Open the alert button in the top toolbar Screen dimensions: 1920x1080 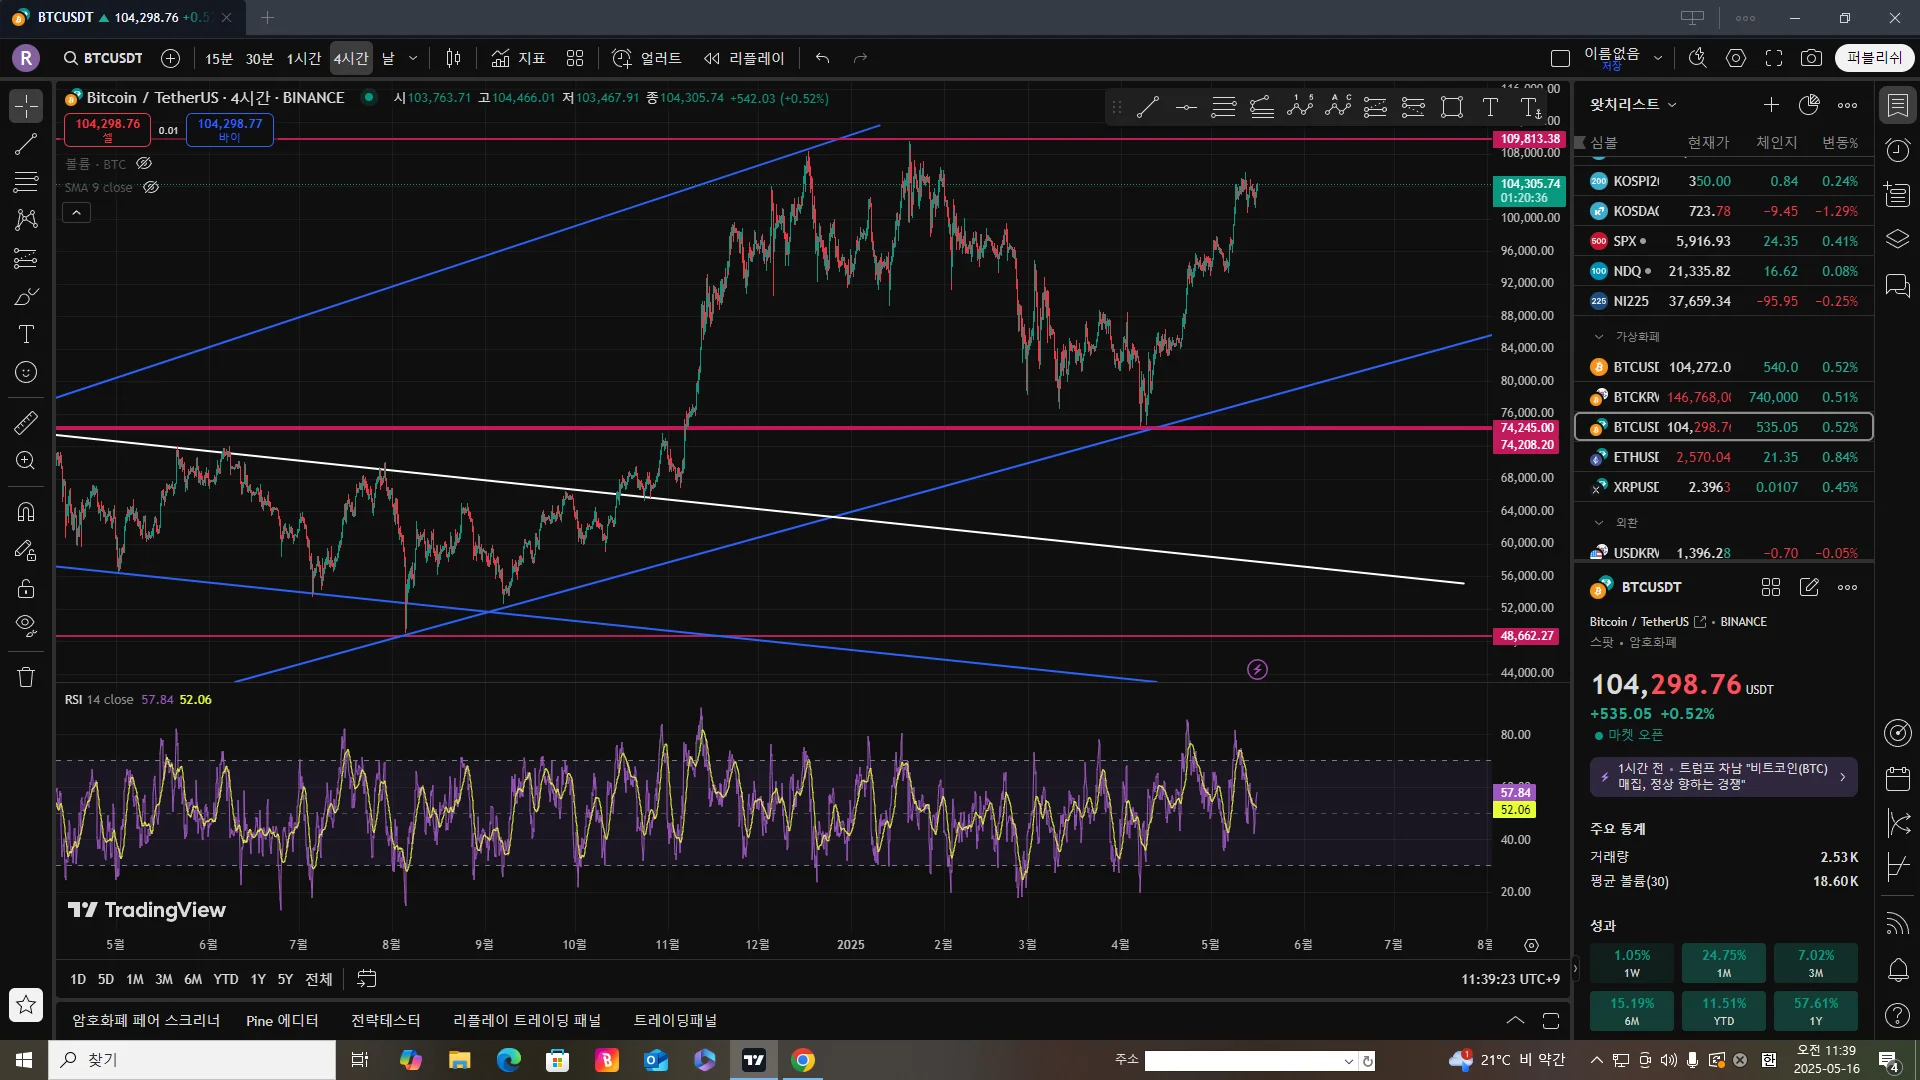647,58
